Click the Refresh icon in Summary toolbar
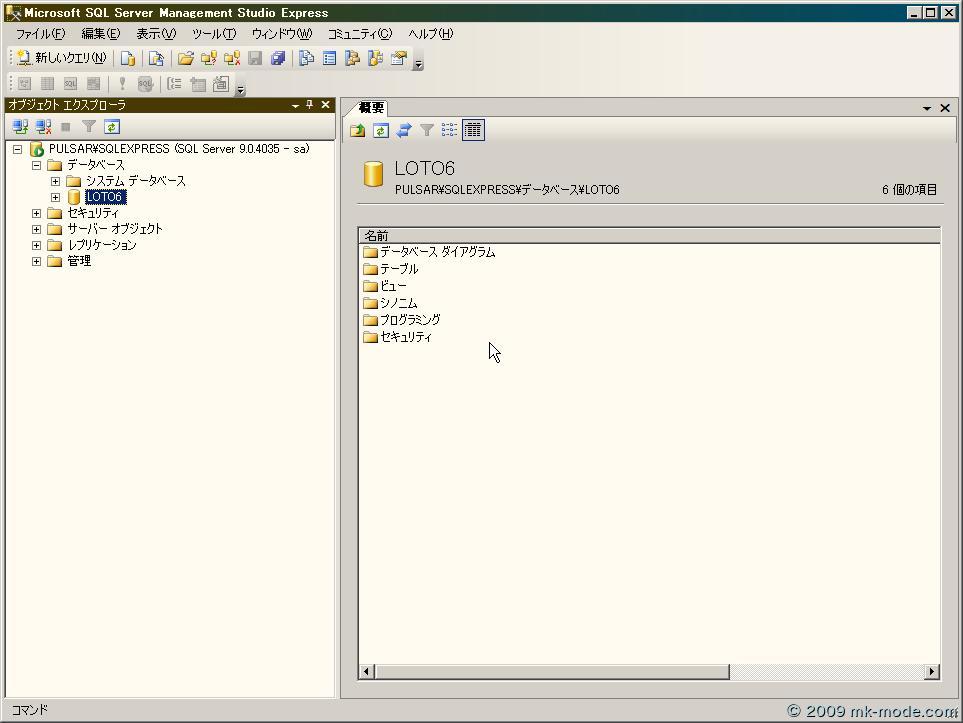This screenshot has width=963, height=723. 381,130
